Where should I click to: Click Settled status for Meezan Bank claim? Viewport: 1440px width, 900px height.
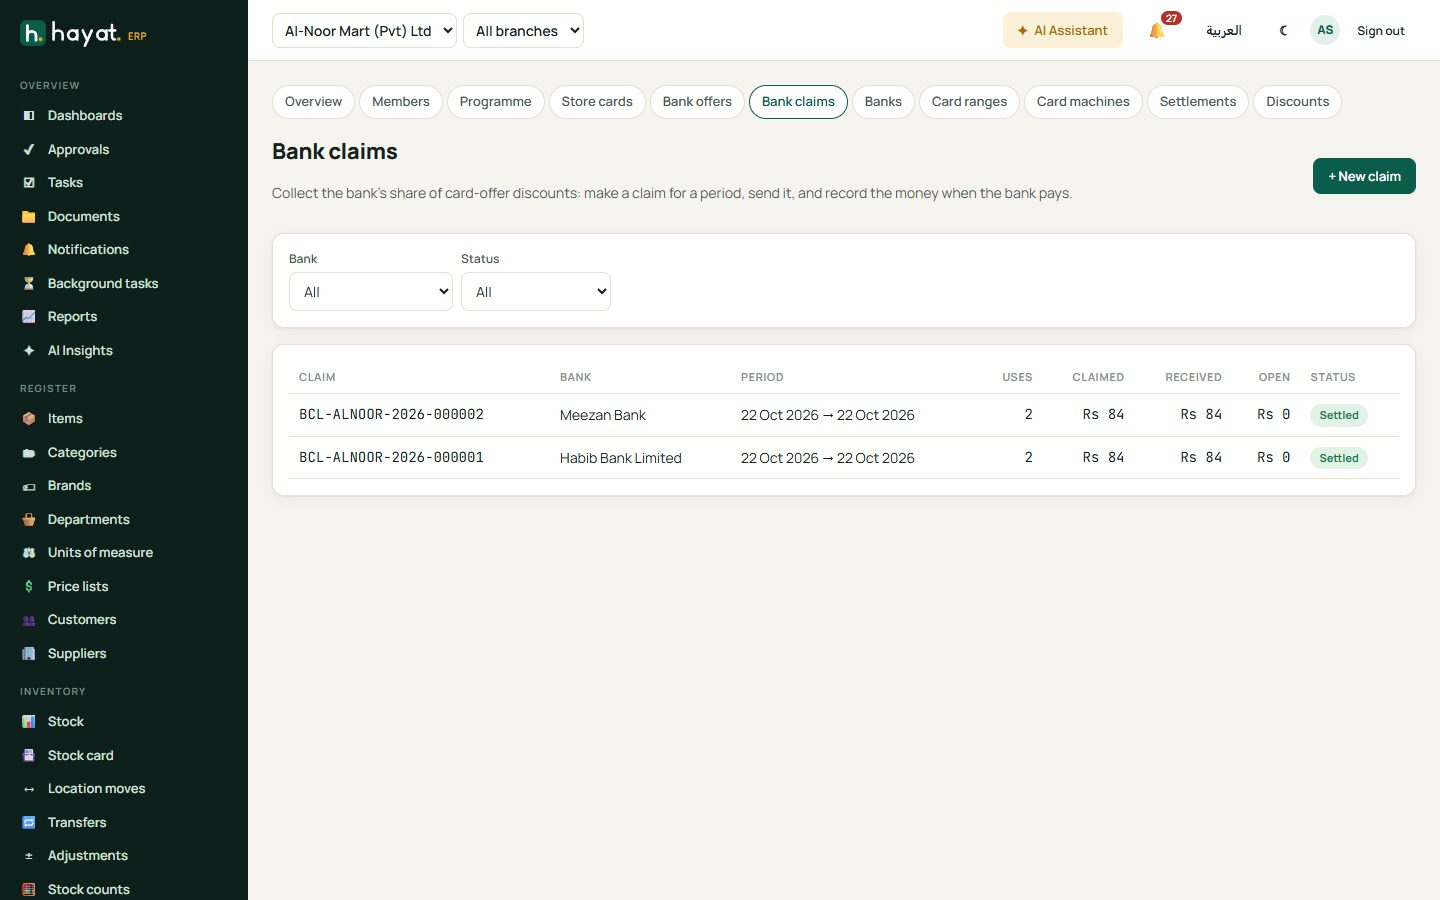[1339, 415]
